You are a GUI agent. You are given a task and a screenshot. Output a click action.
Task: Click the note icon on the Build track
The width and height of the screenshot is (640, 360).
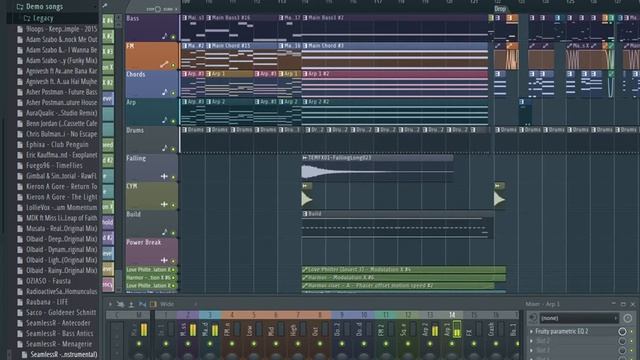coord(164,232)
